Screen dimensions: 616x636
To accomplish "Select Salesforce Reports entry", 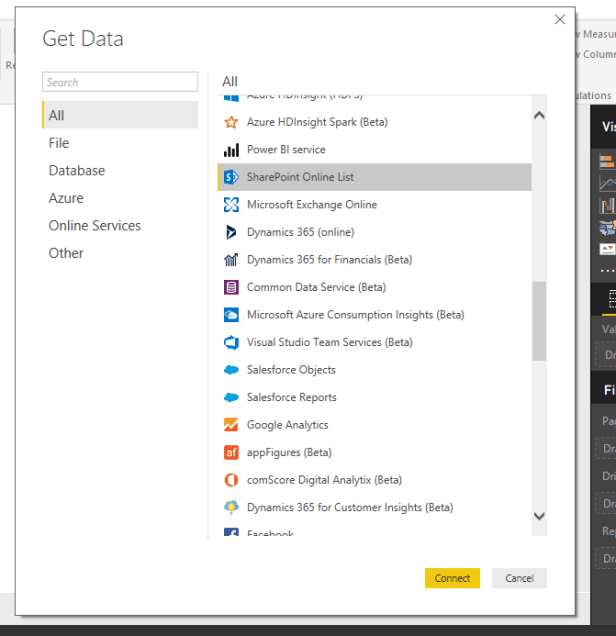I will click(x=374, y=398).
